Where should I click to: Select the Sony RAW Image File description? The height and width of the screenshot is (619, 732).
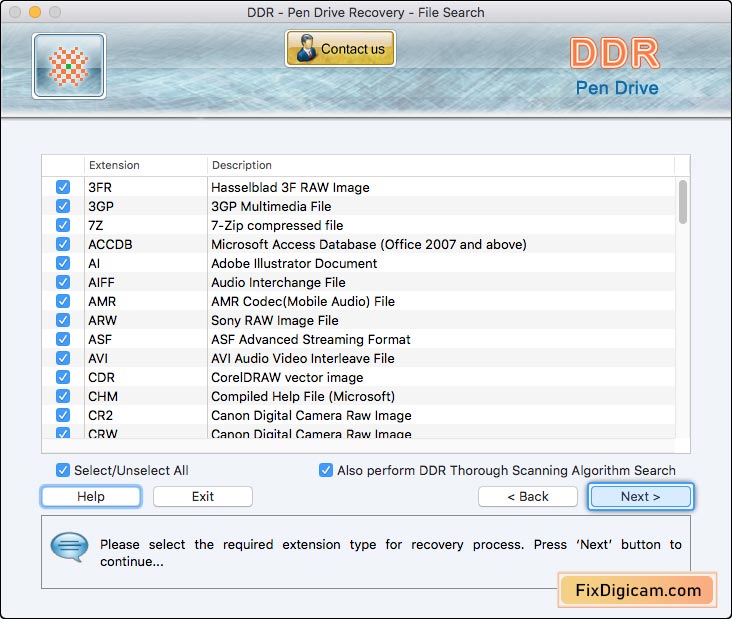(274, 320)
